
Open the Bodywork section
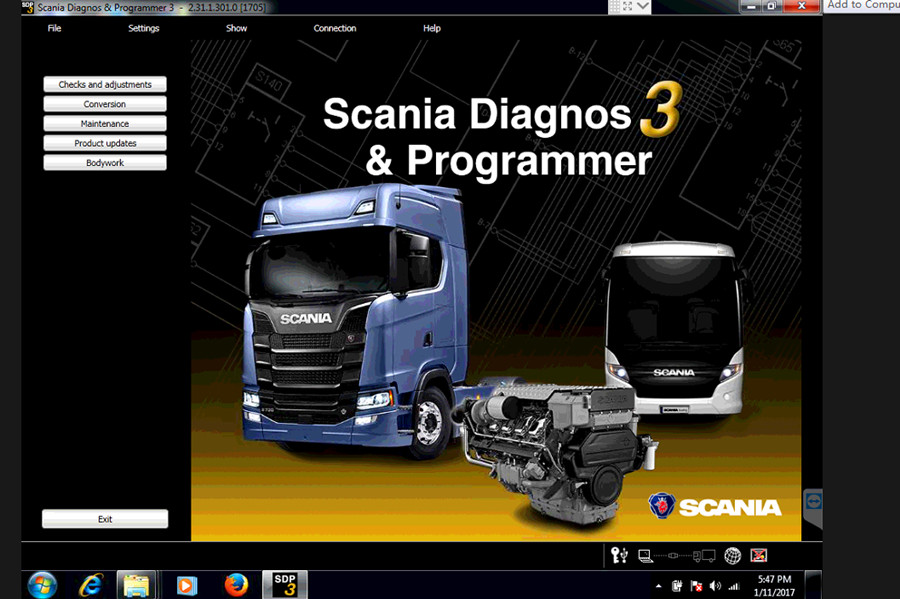click(105, 162)
